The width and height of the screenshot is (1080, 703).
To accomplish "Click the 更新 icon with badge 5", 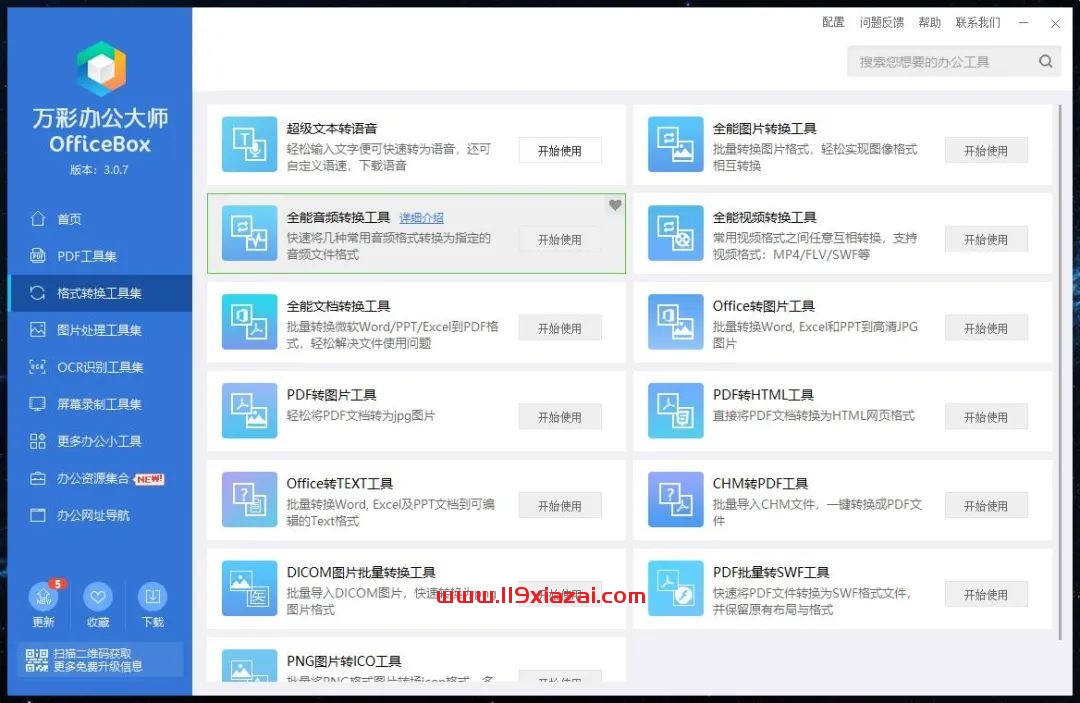I will 44,596.
